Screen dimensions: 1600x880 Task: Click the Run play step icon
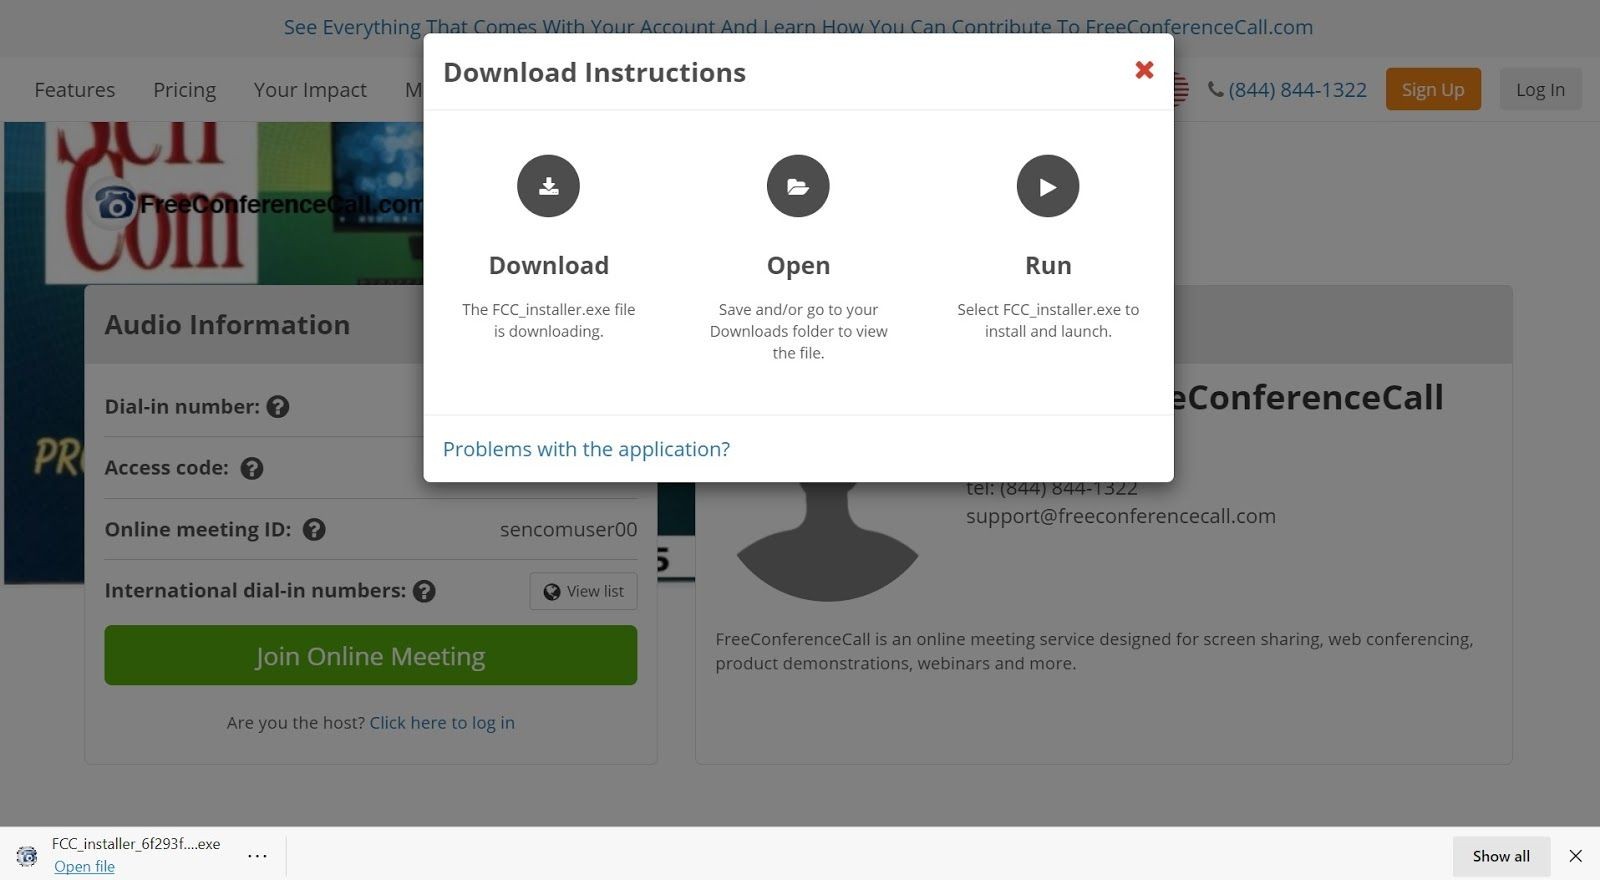1048,186
